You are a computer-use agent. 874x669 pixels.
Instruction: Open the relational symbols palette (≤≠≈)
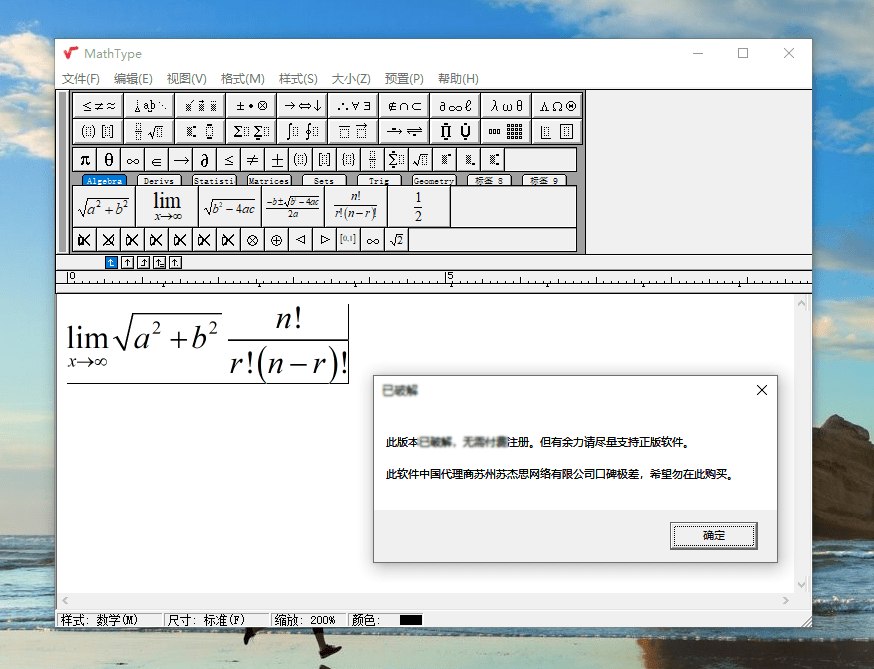coord(98,105)
